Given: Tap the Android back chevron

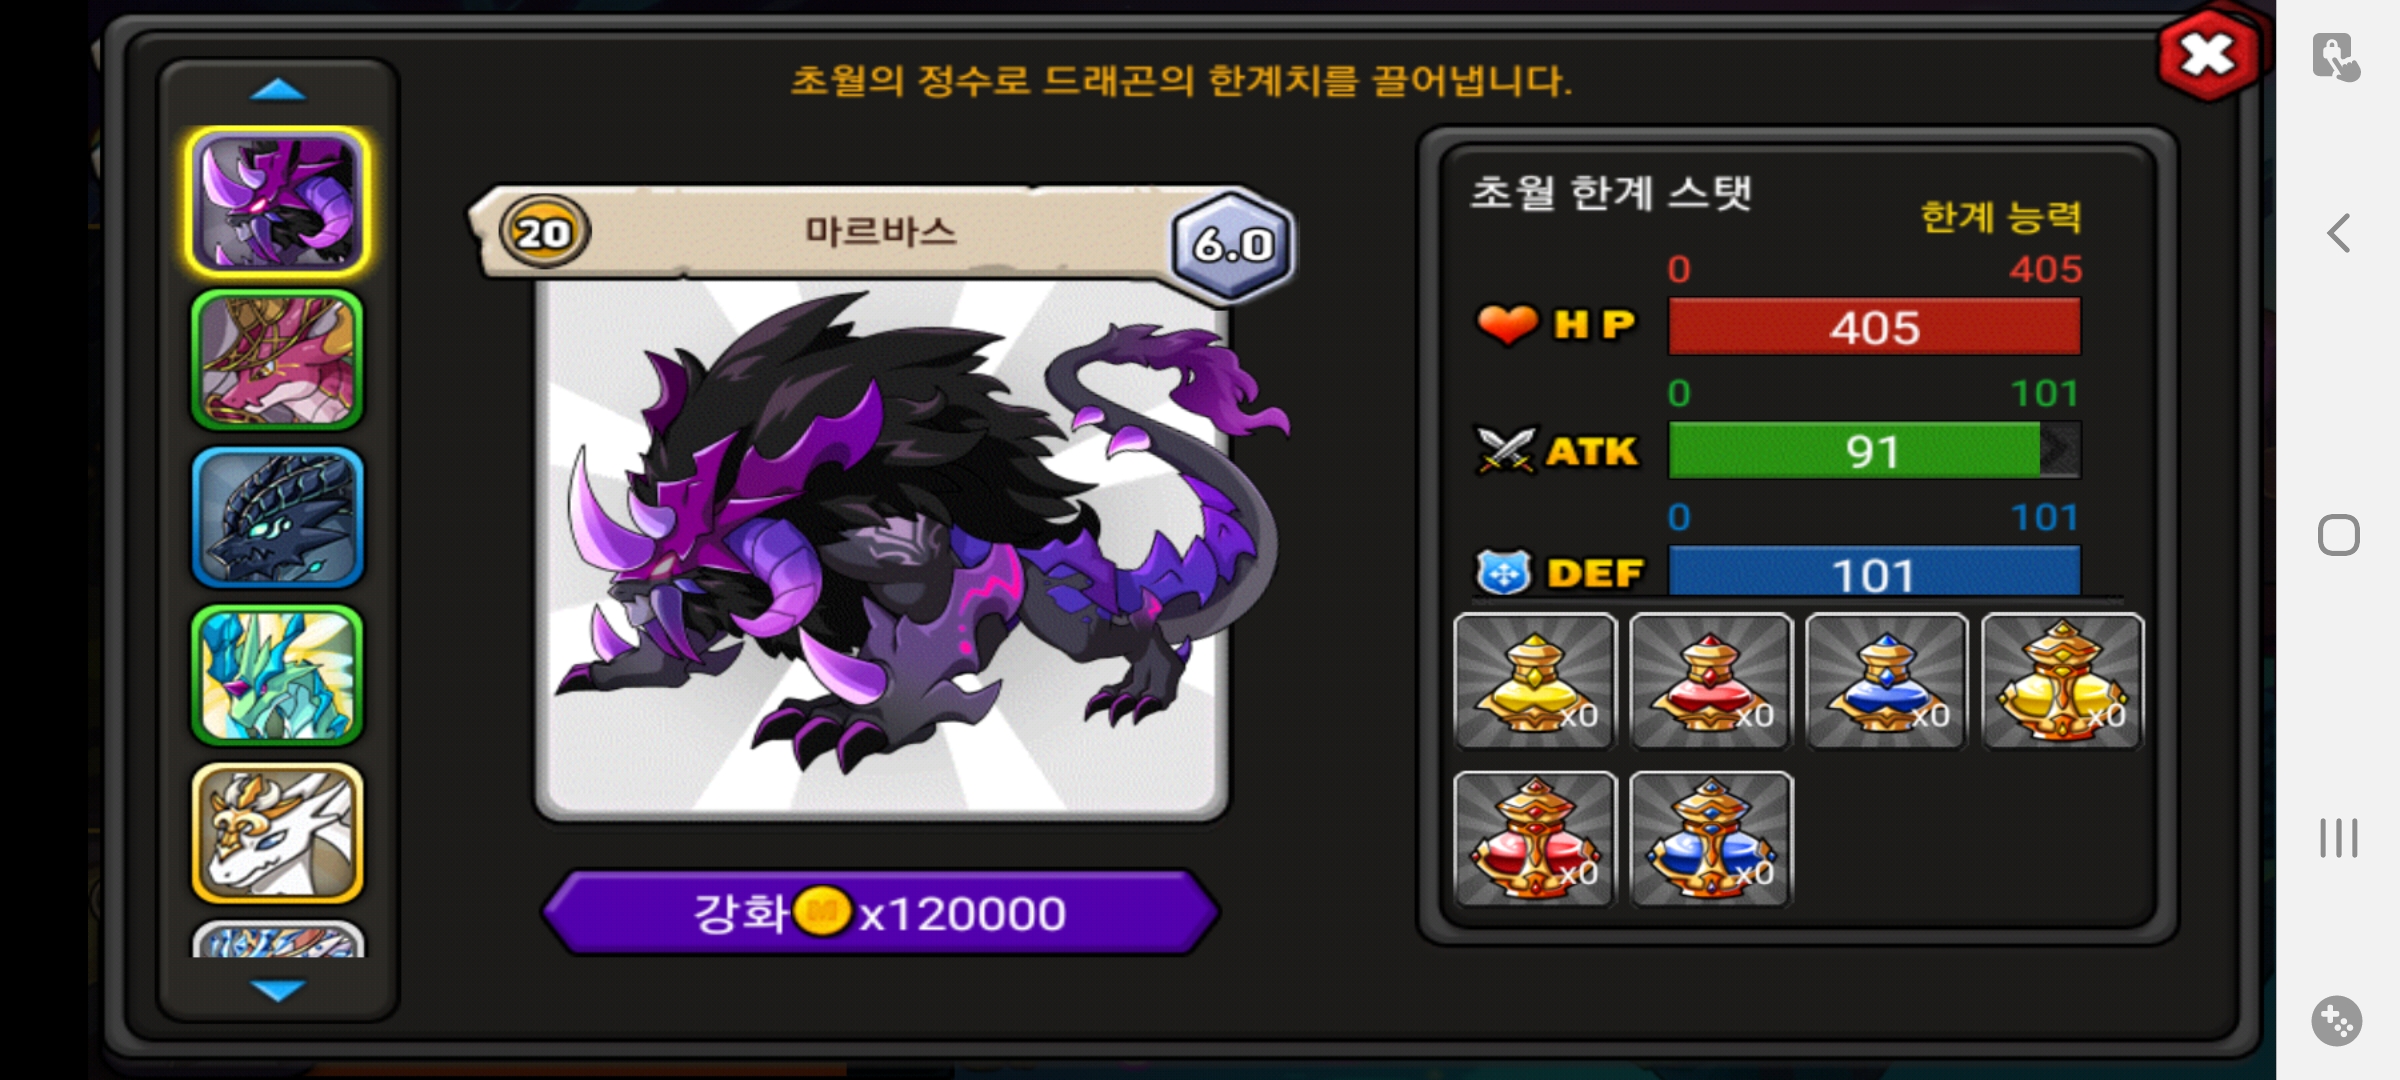Looking at the screenshot, I should click(x=2338, y=233).
